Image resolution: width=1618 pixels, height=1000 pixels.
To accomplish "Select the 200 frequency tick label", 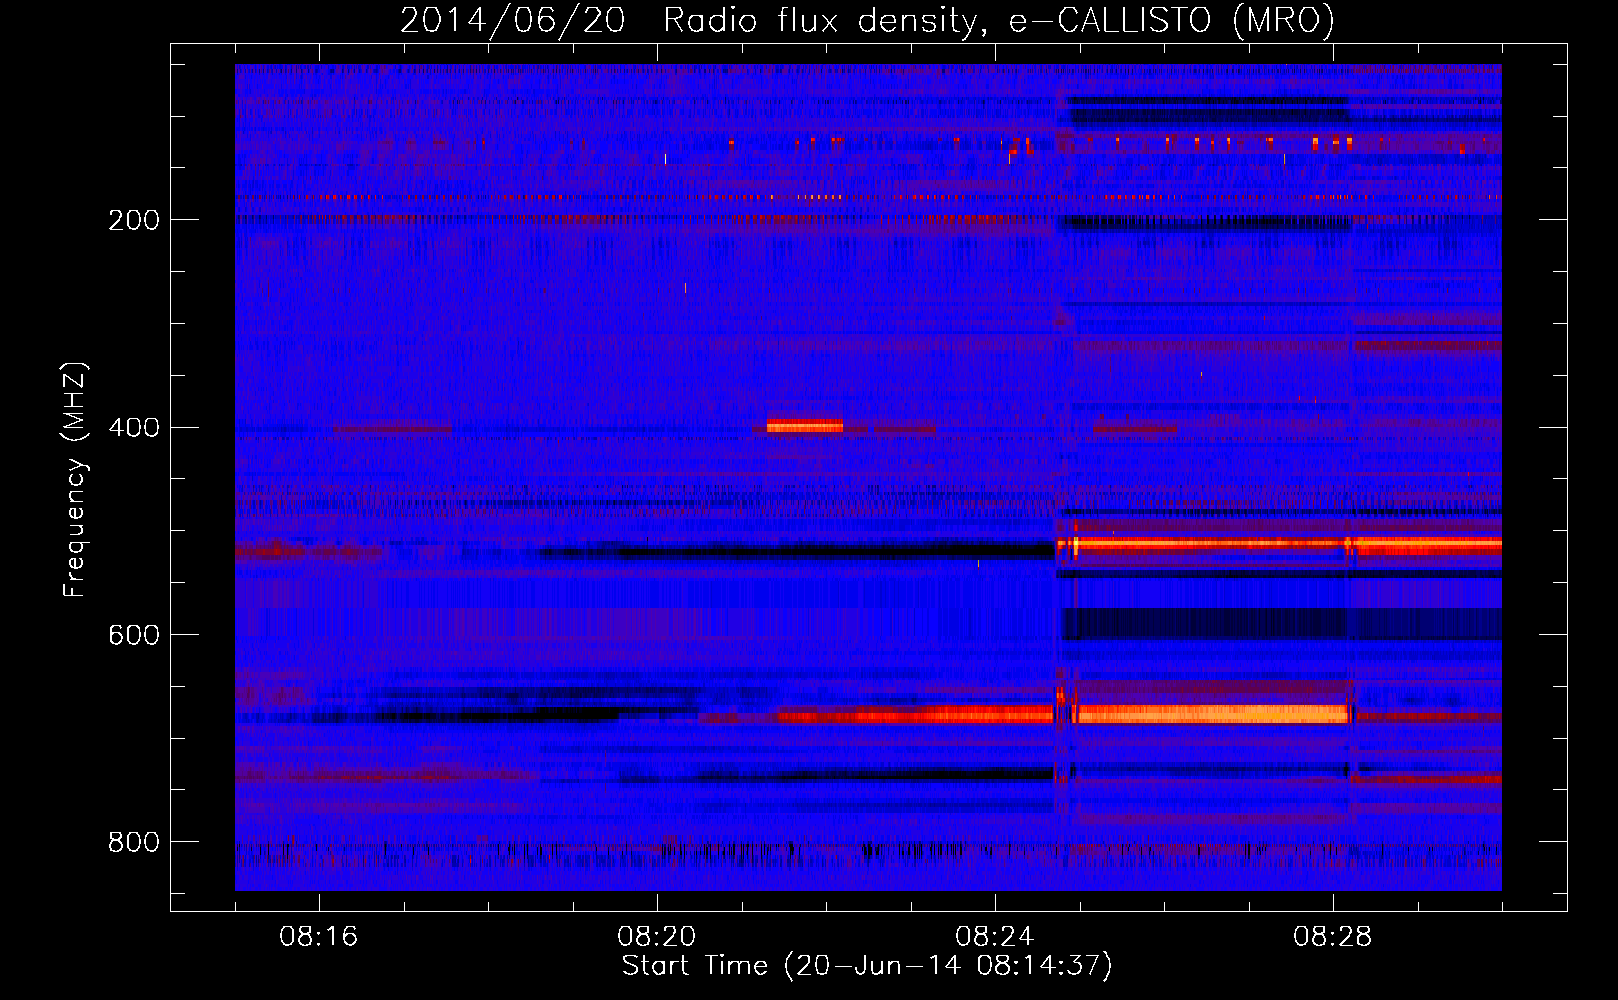I will click(x=134, y=220).
